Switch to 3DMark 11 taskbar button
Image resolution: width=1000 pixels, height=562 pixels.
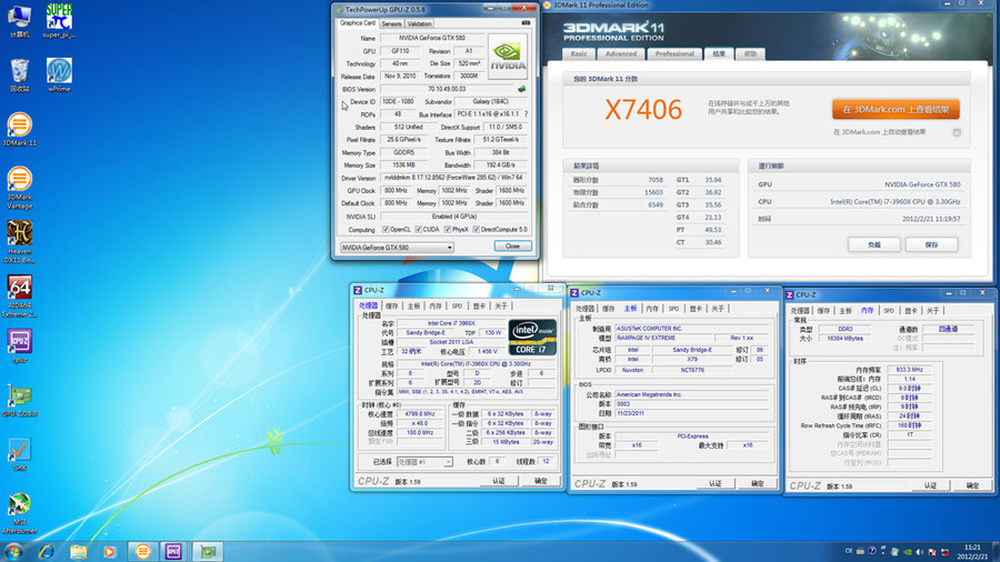click(142, 551)
